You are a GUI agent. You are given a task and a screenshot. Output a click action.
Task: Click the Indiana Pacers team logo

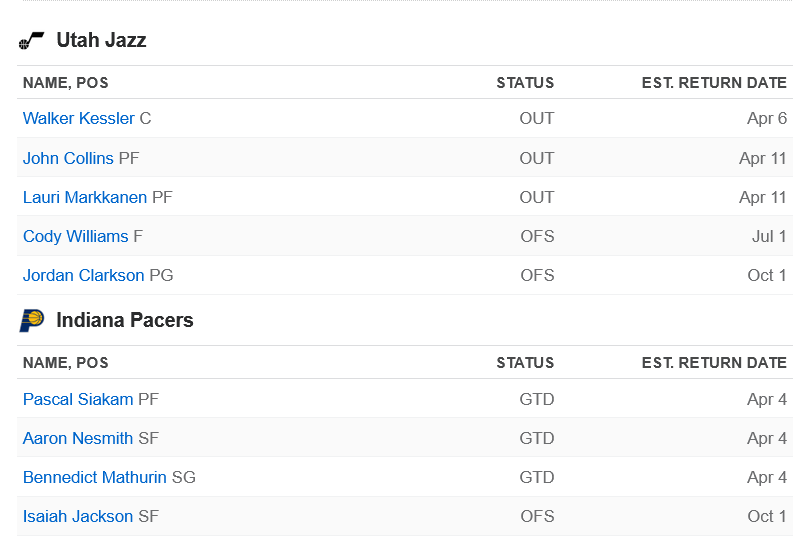[x=32, y=321]
